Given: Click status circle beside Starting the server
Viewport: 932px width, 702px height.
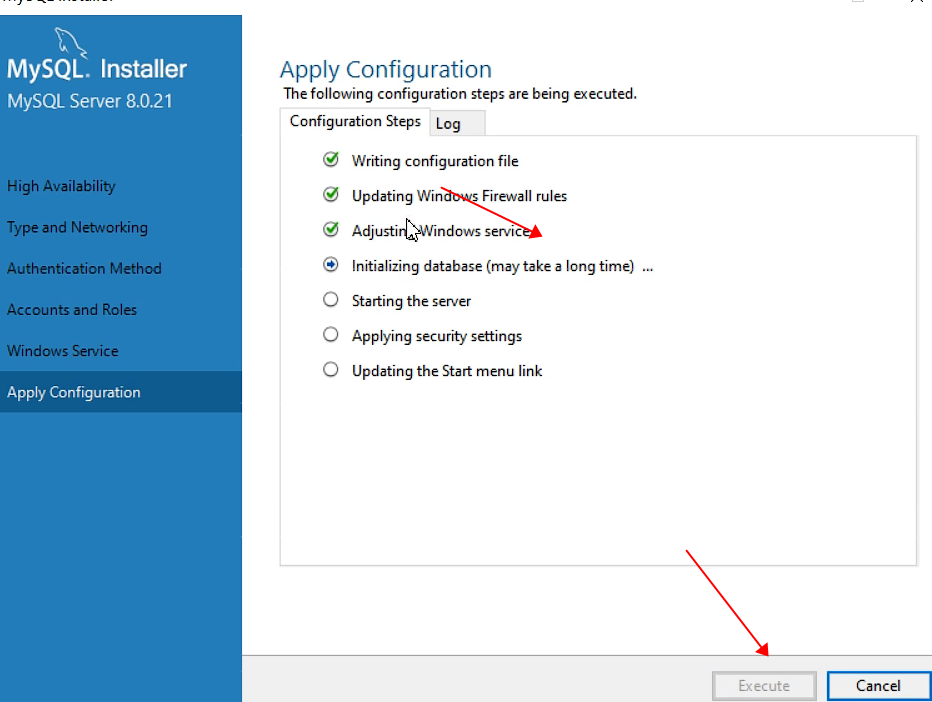Looking at the screenshot, I should 331,300.
